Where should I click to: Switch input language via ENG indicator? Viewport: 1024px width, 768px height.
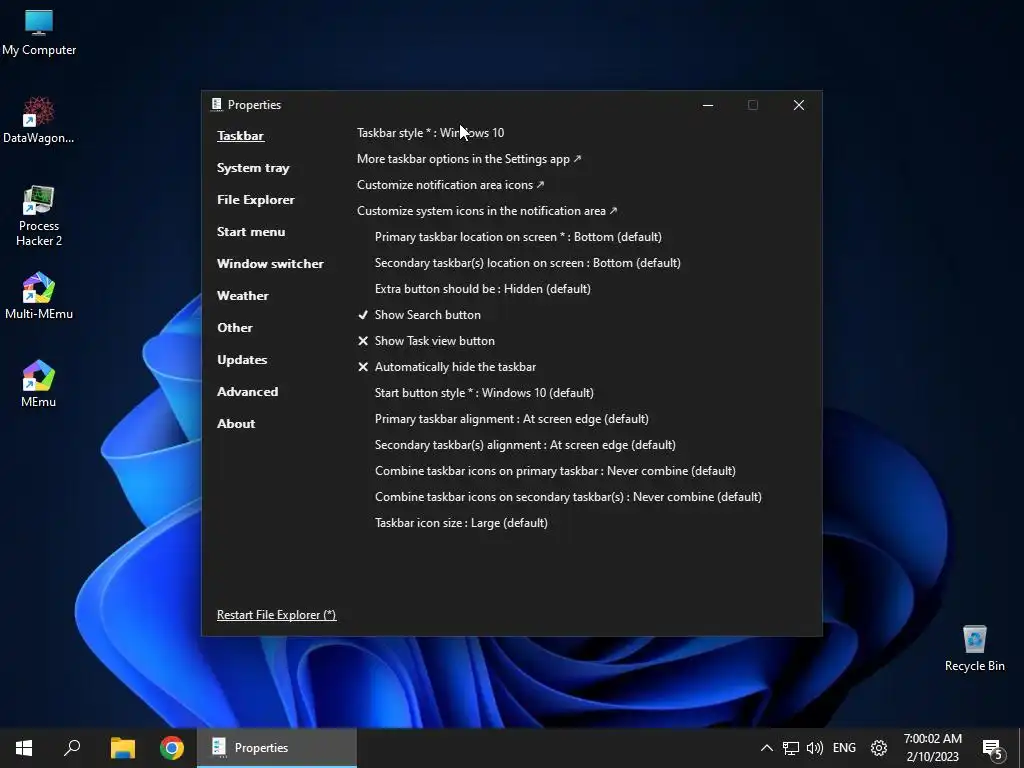[x=844, y=748]
